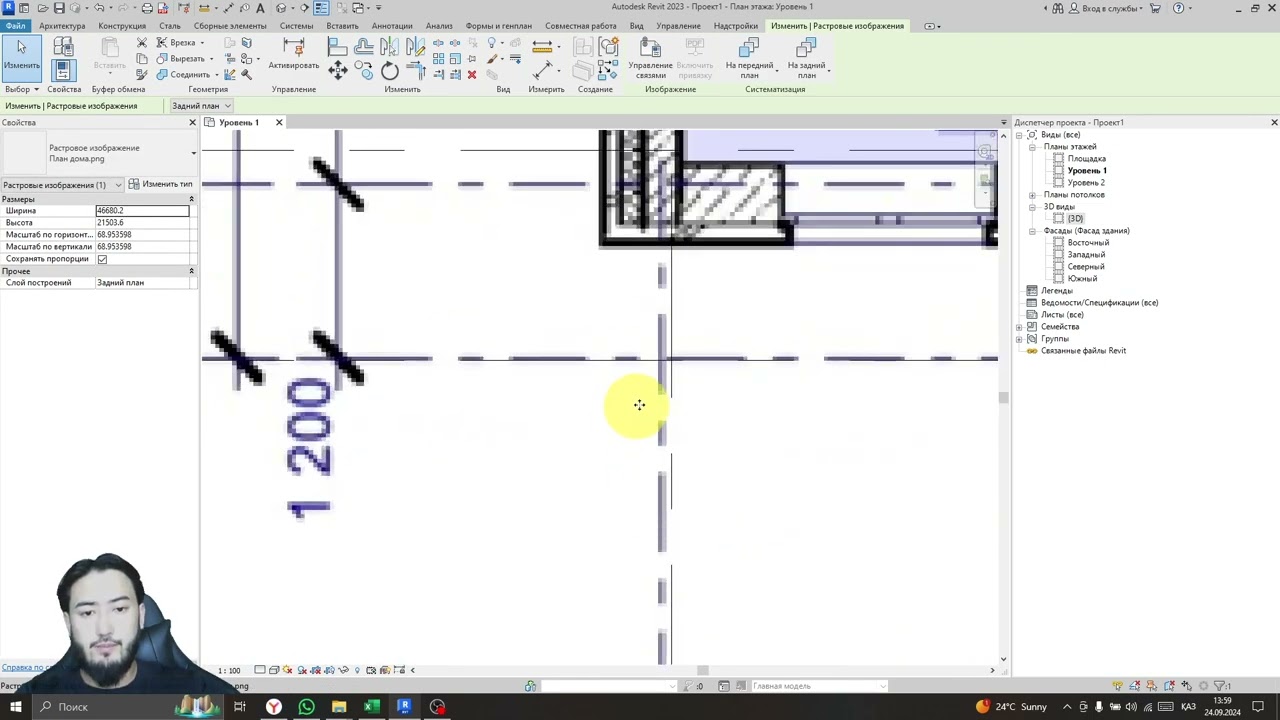Screen dimensions: 1280x720
Task: Switch to the Вставить ribbon tab
Action: point(342,26)
